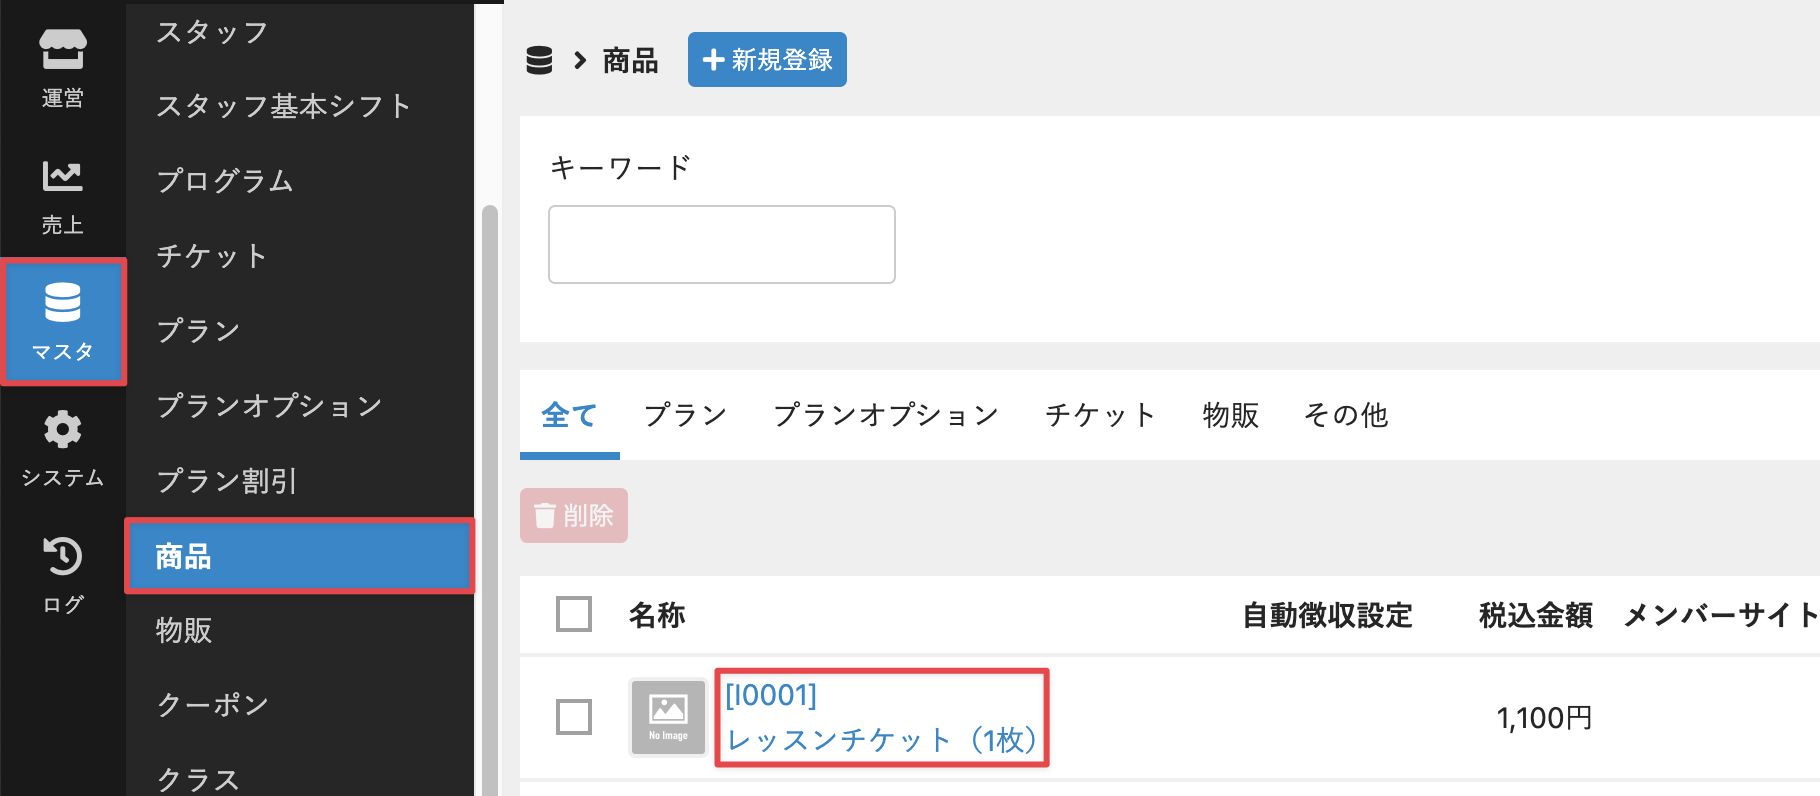
Task: Click the キーワード search input field
Action: click(721, 245)
